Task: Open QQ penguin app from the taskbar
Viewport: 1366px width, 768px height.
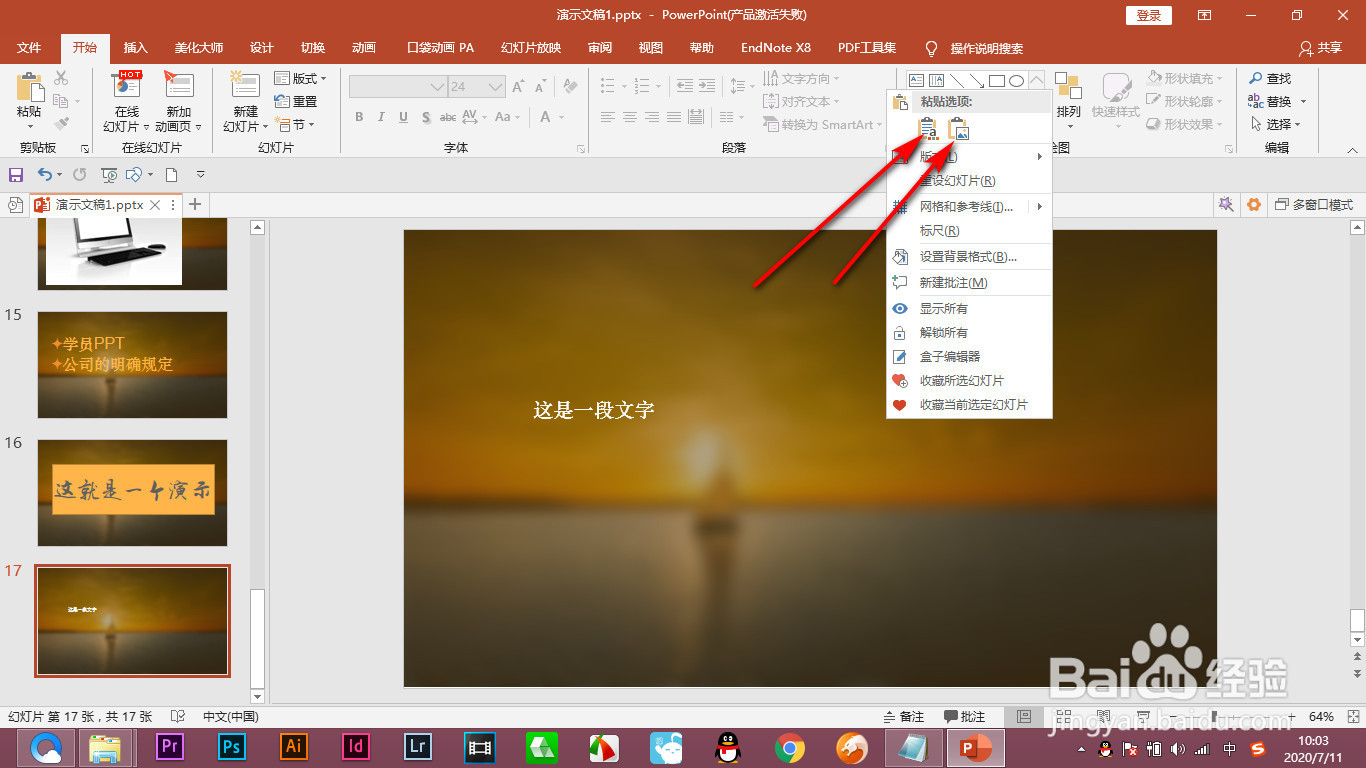Action: (728, 747)
